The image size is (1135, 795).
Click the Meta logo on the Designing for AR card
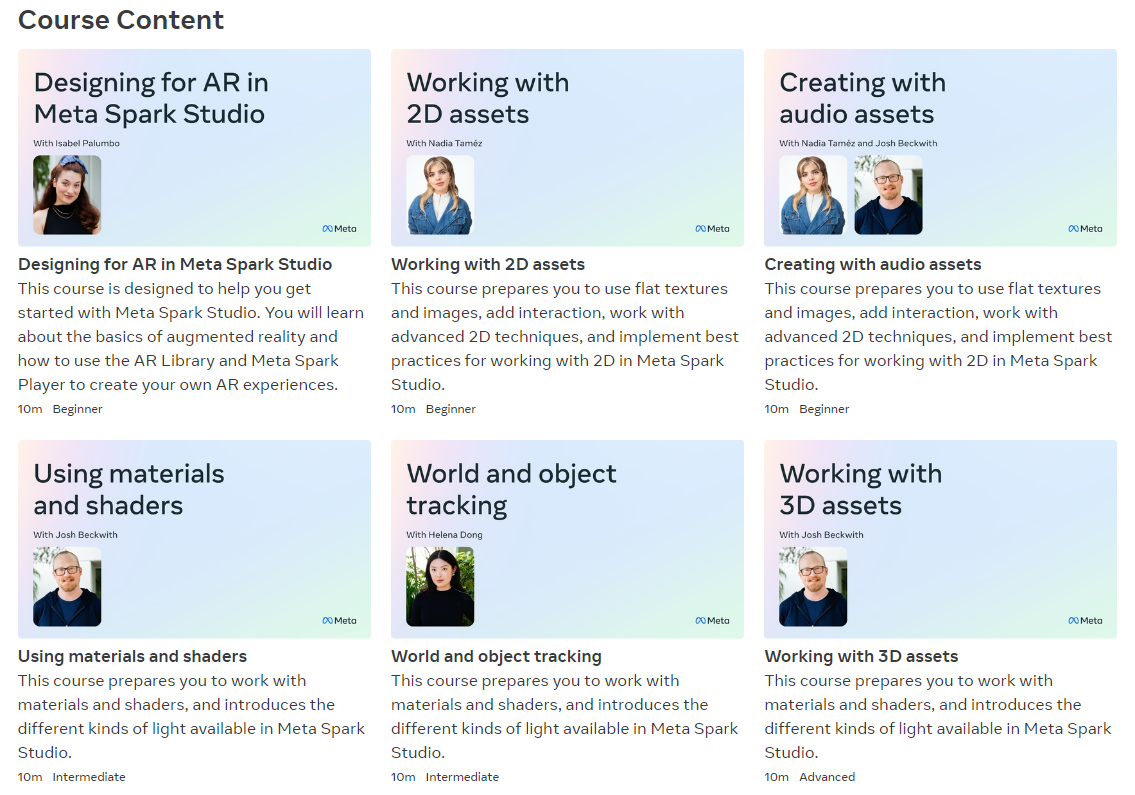pyautogui.click(x=339, y=228)
